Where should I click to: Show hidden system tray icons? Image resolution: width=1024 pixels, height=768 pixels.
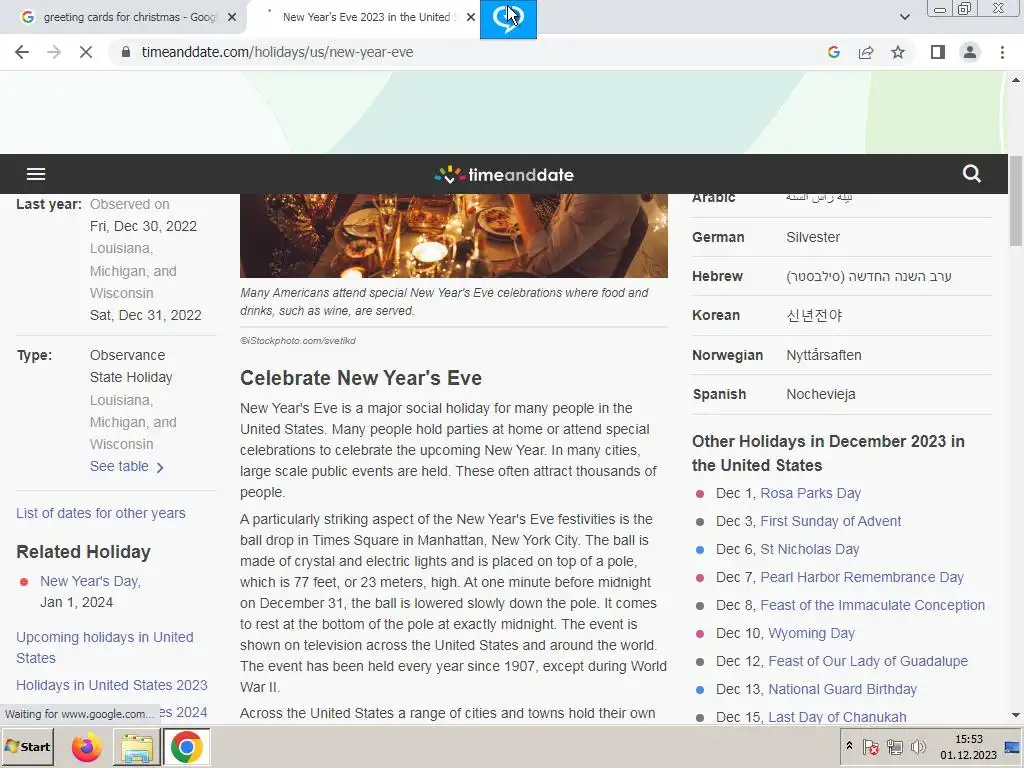(x=849, y=746)
